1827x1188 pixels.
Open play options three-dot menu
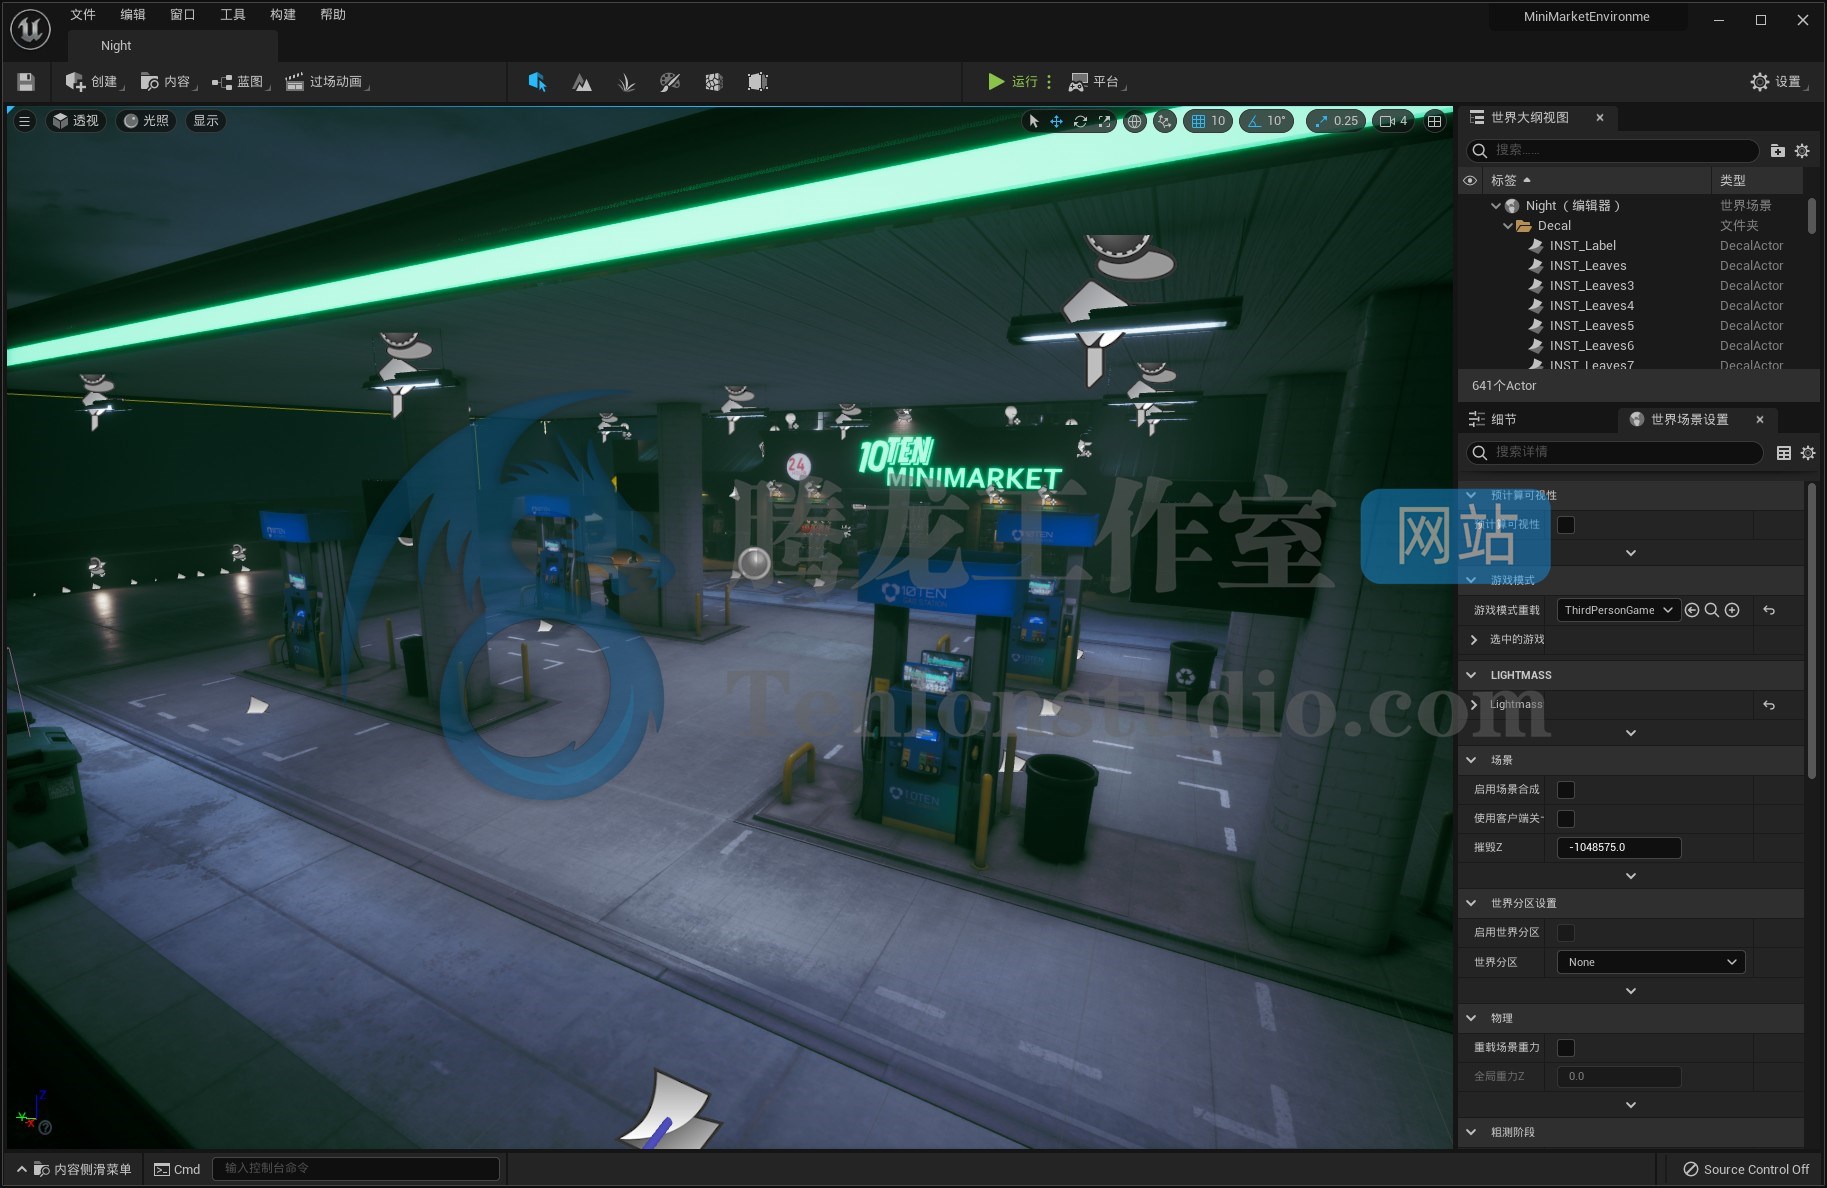coord(1049,82)
